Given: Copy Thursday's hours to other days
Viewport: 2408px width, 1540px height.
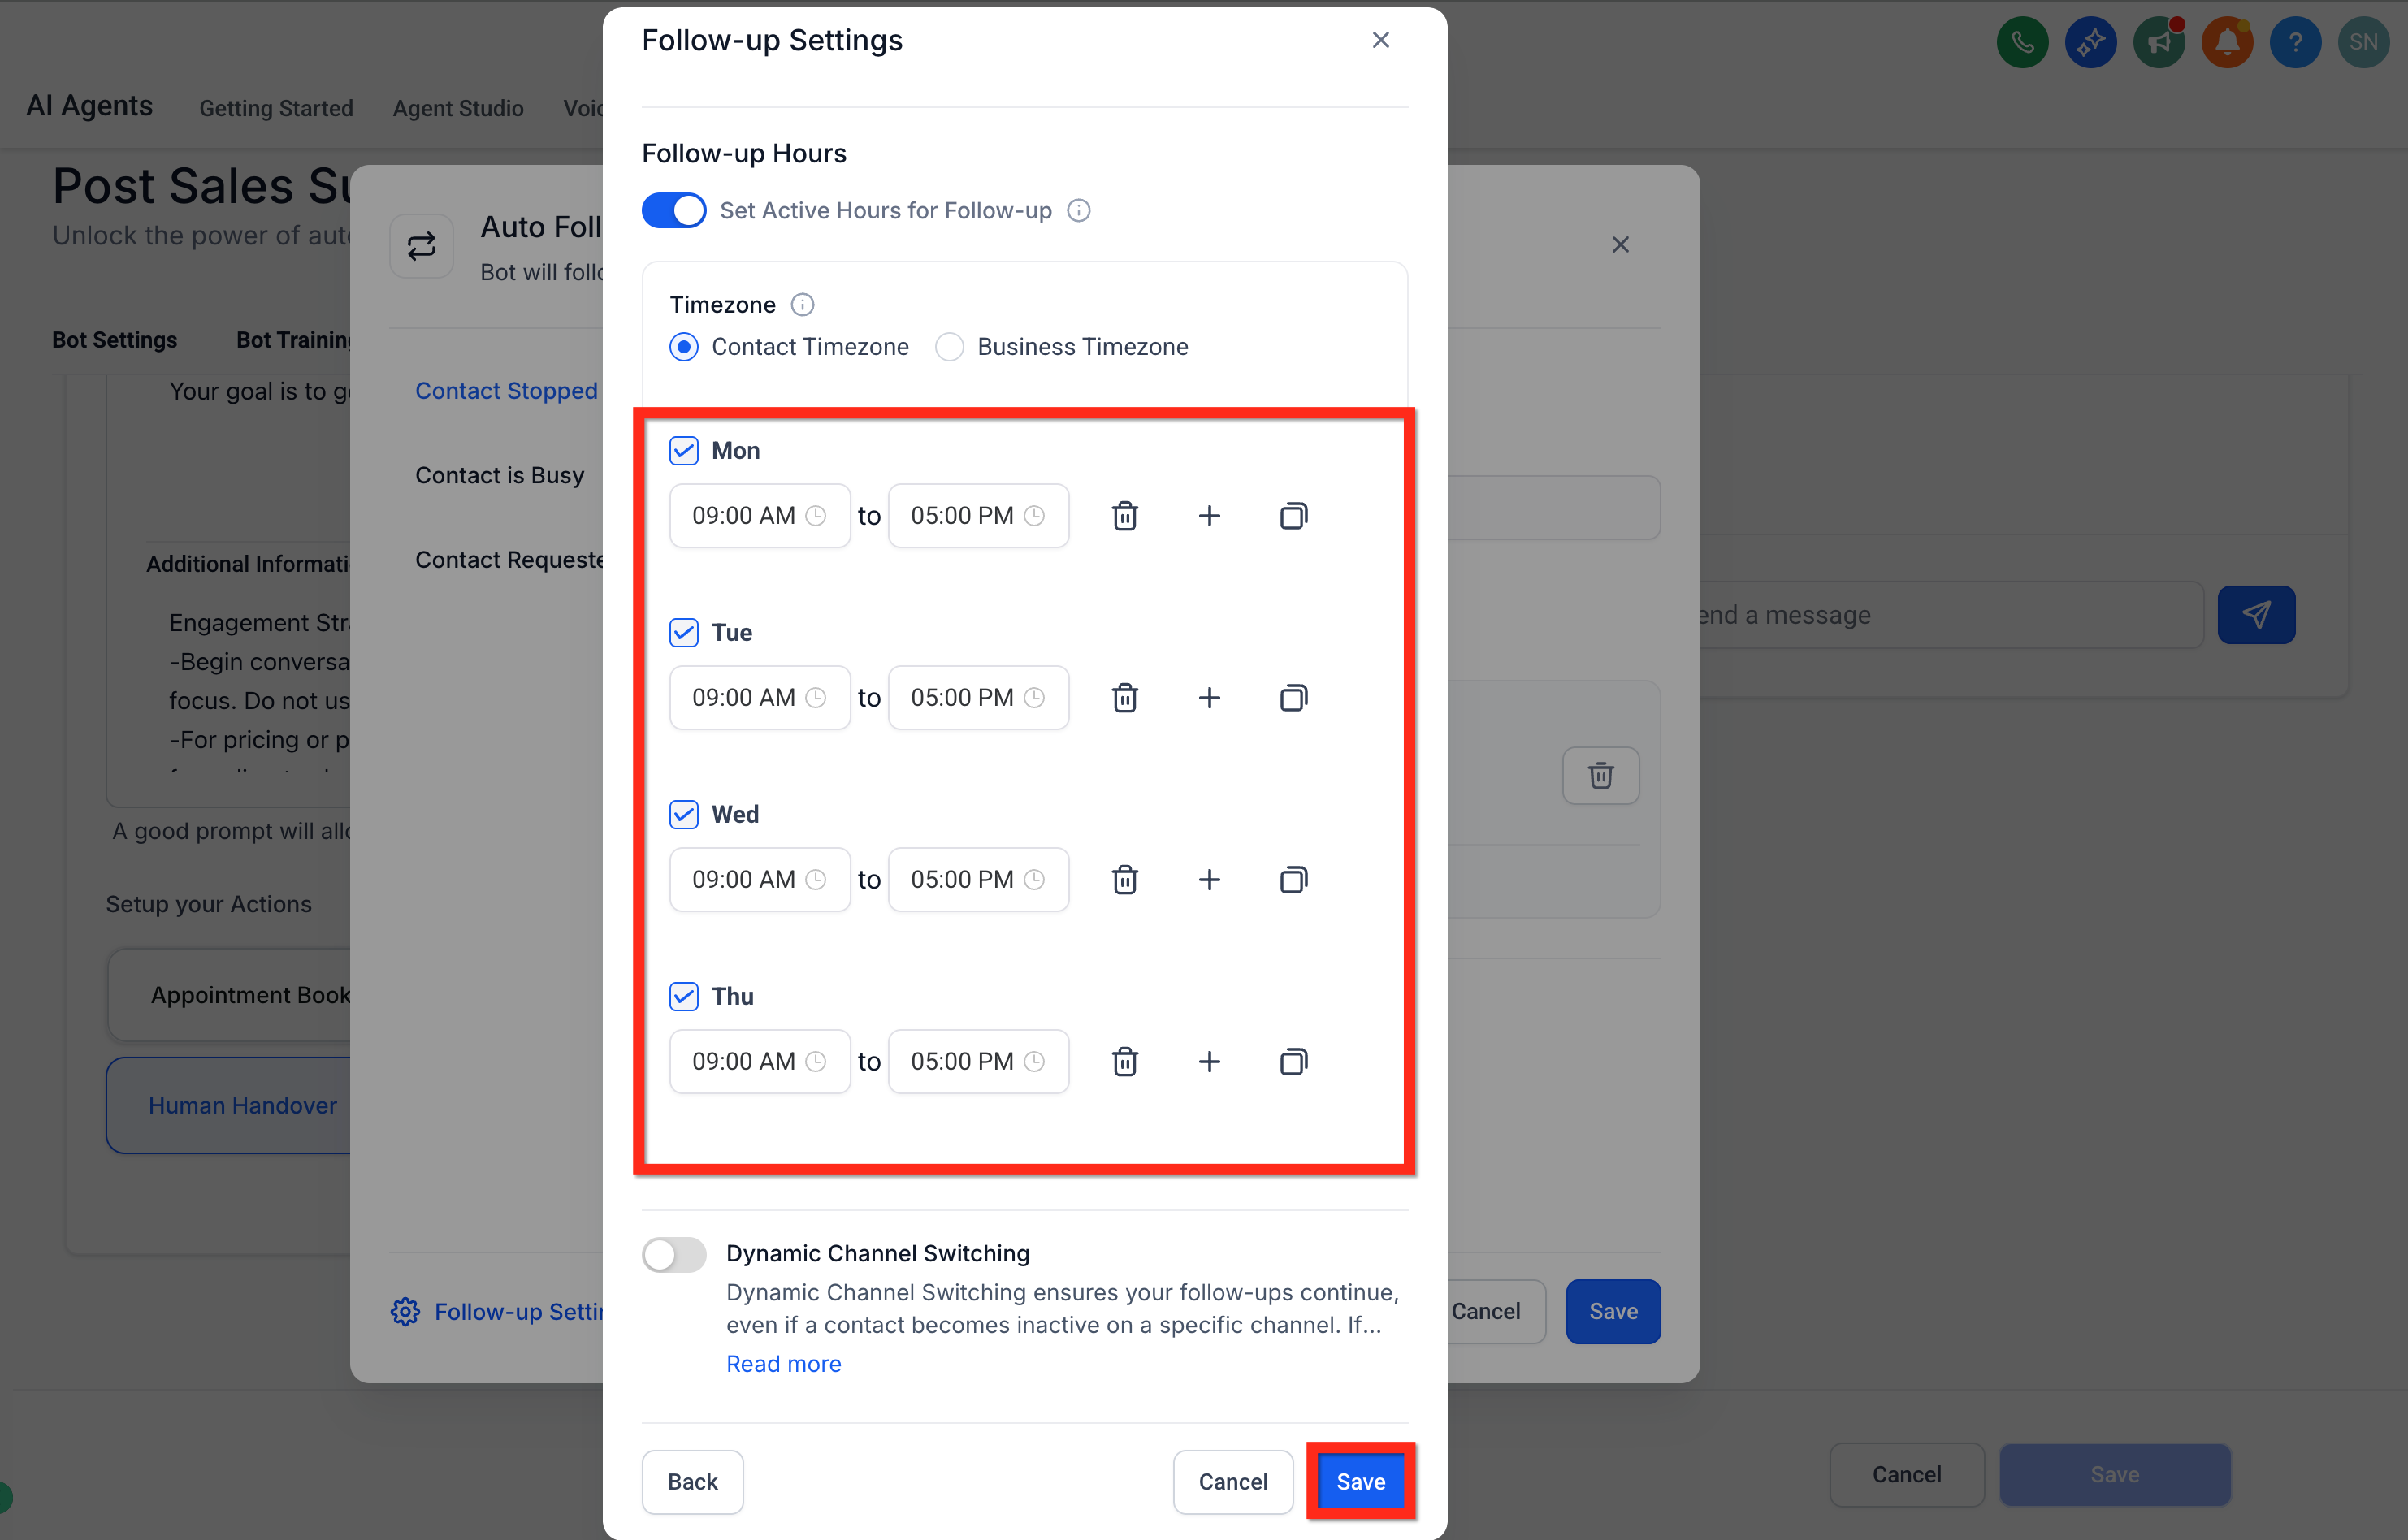Looking at the screenshot, I should pos(1293,1062).
